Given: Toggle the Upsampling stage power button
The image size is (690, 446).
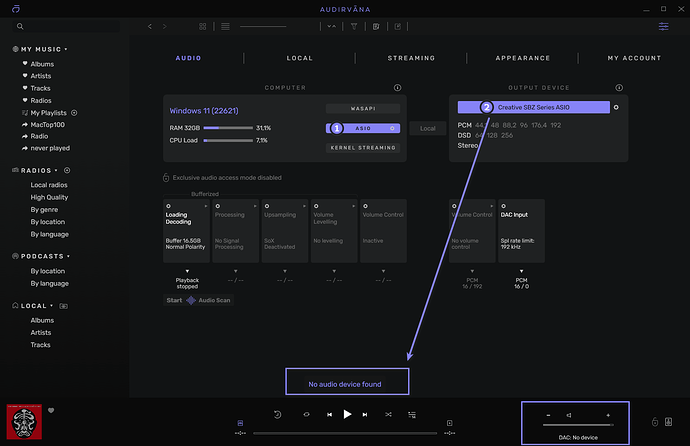Looking at the screenshot, I should (x=267, y=206).
